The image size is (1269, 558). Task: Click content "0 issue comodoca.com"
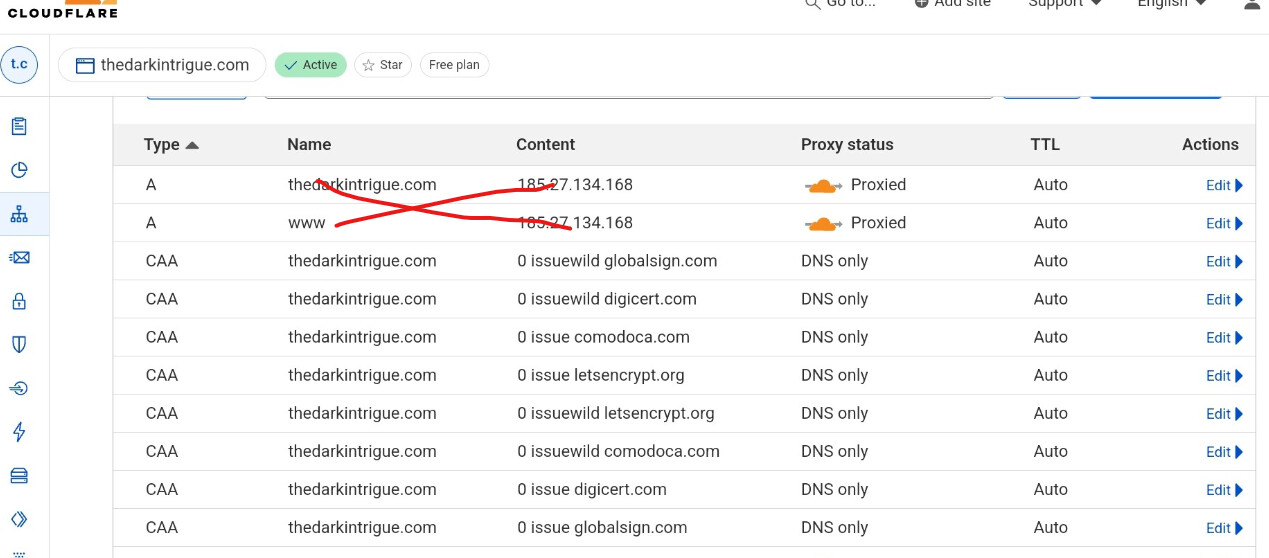click(603, 337)
